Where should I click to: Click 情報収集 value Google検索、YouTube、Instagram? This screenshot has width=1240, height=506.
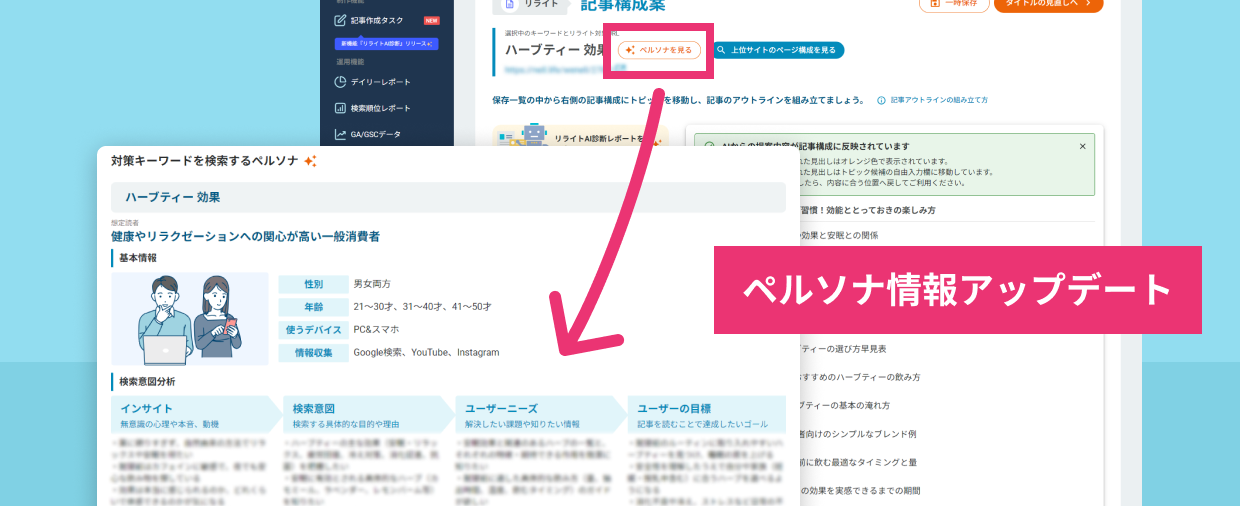click(x=426, y=352)
